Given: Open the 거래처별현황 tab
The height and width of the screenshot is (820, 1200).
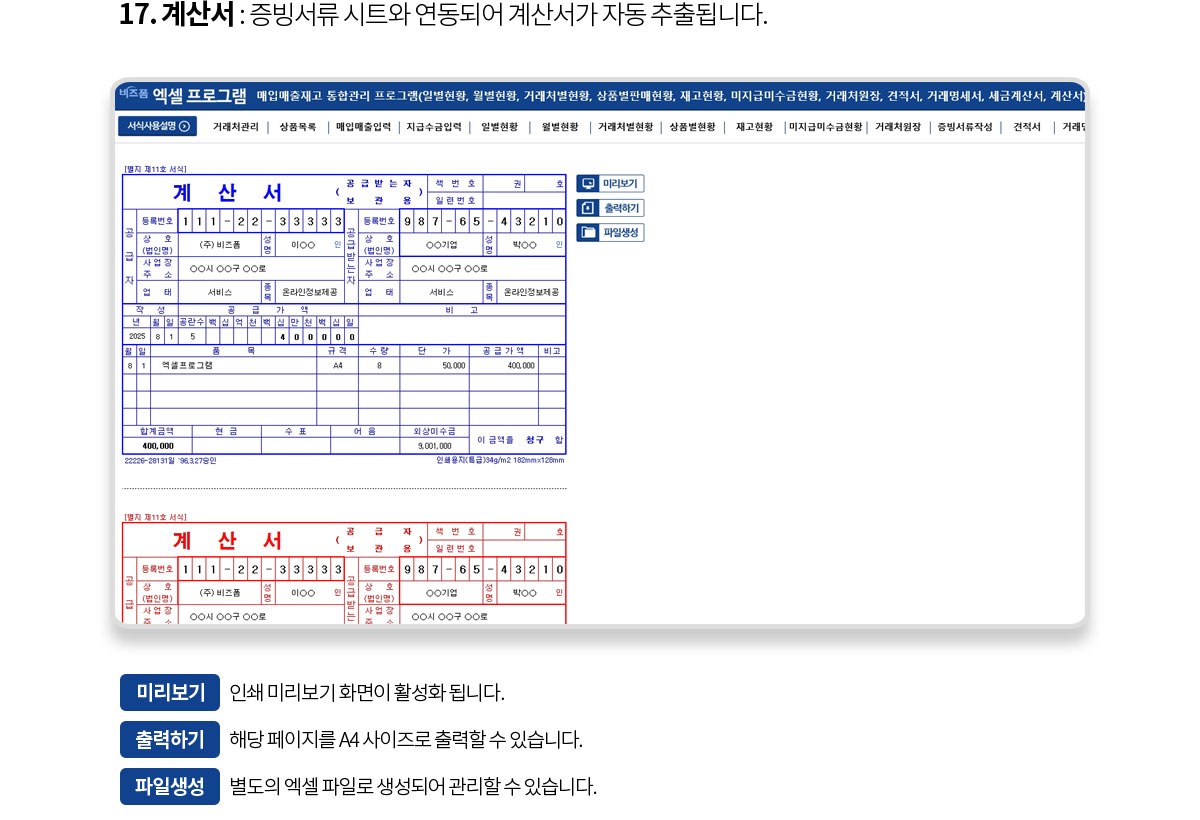Looking at the screenshot, I should pyautogui.click(x=625, y=127).
